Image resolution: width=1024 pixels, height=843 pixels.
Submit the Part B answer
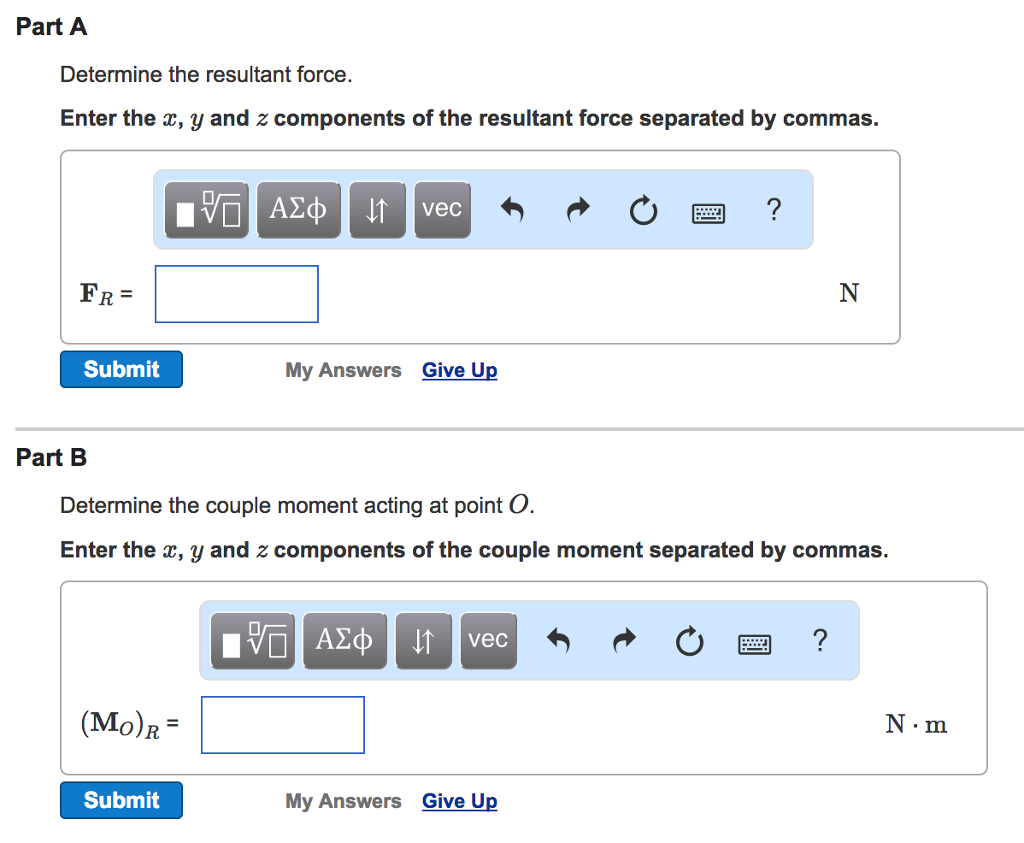tap(121, 800)
